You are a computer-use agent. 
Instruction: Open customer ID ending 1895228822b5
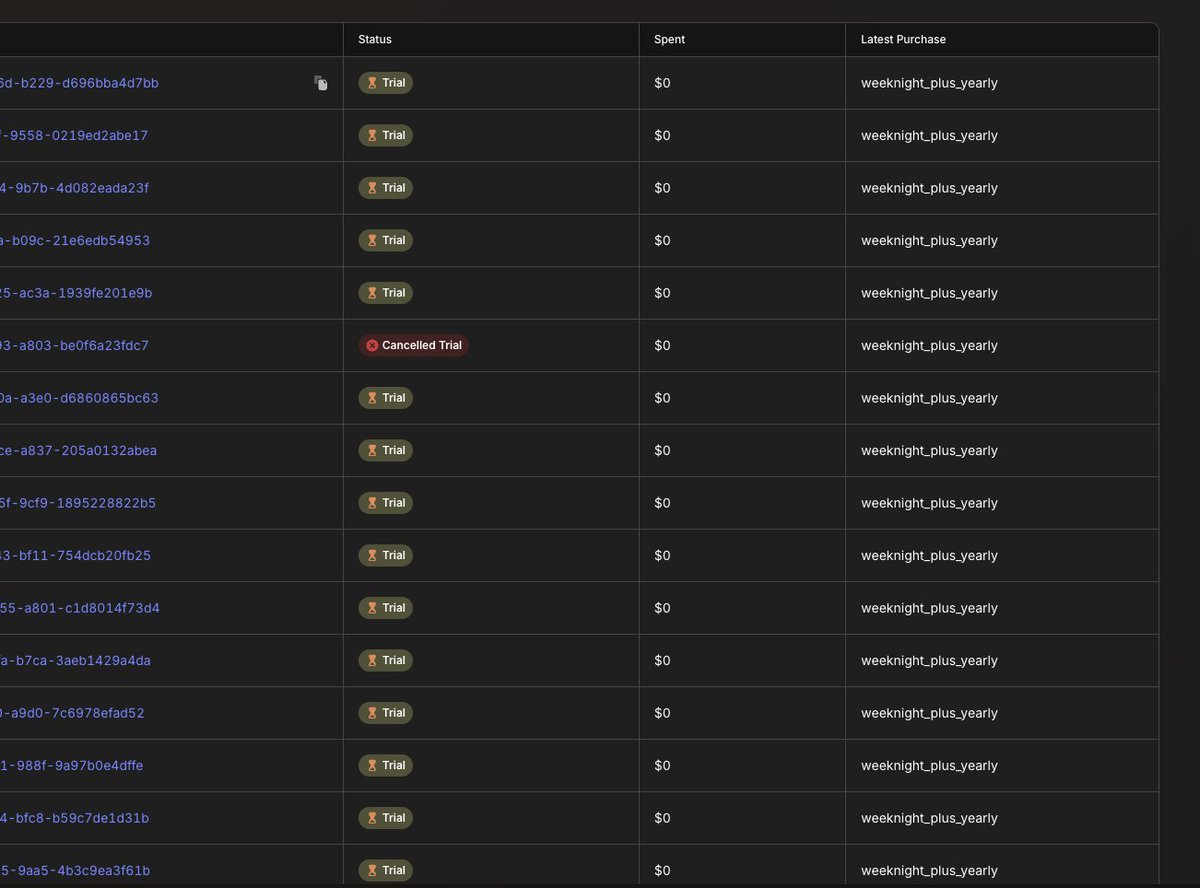click(x=78, y=503)
